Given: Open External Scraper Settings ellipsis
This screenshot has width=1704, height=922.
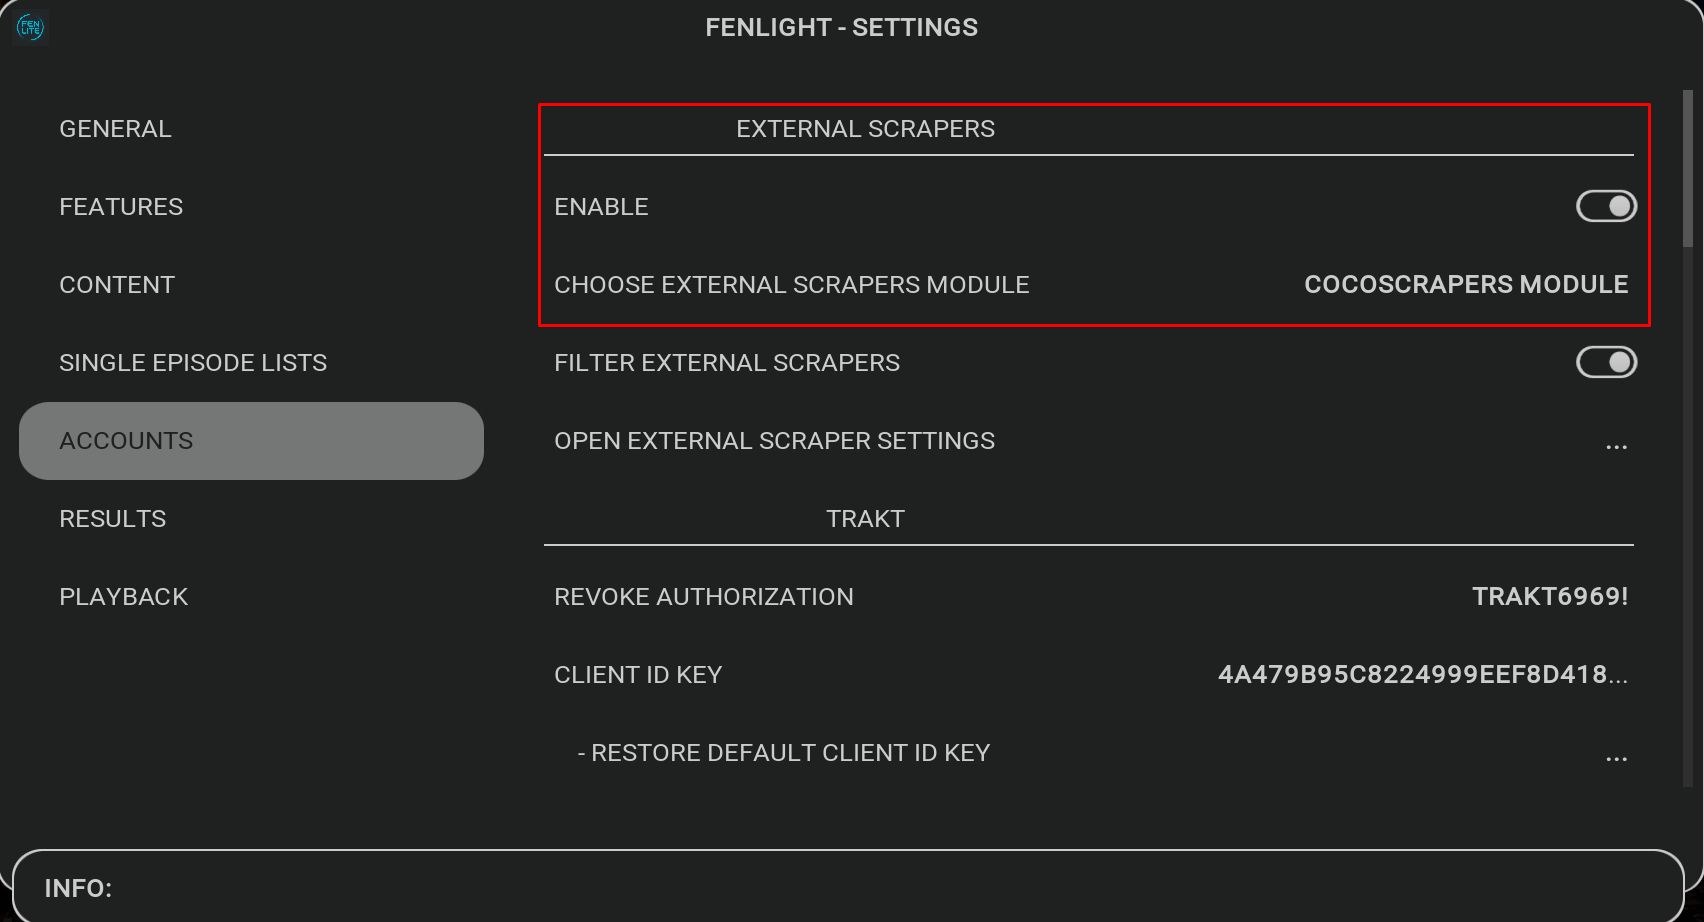Looking at the screenshot, I should 1616,443.
